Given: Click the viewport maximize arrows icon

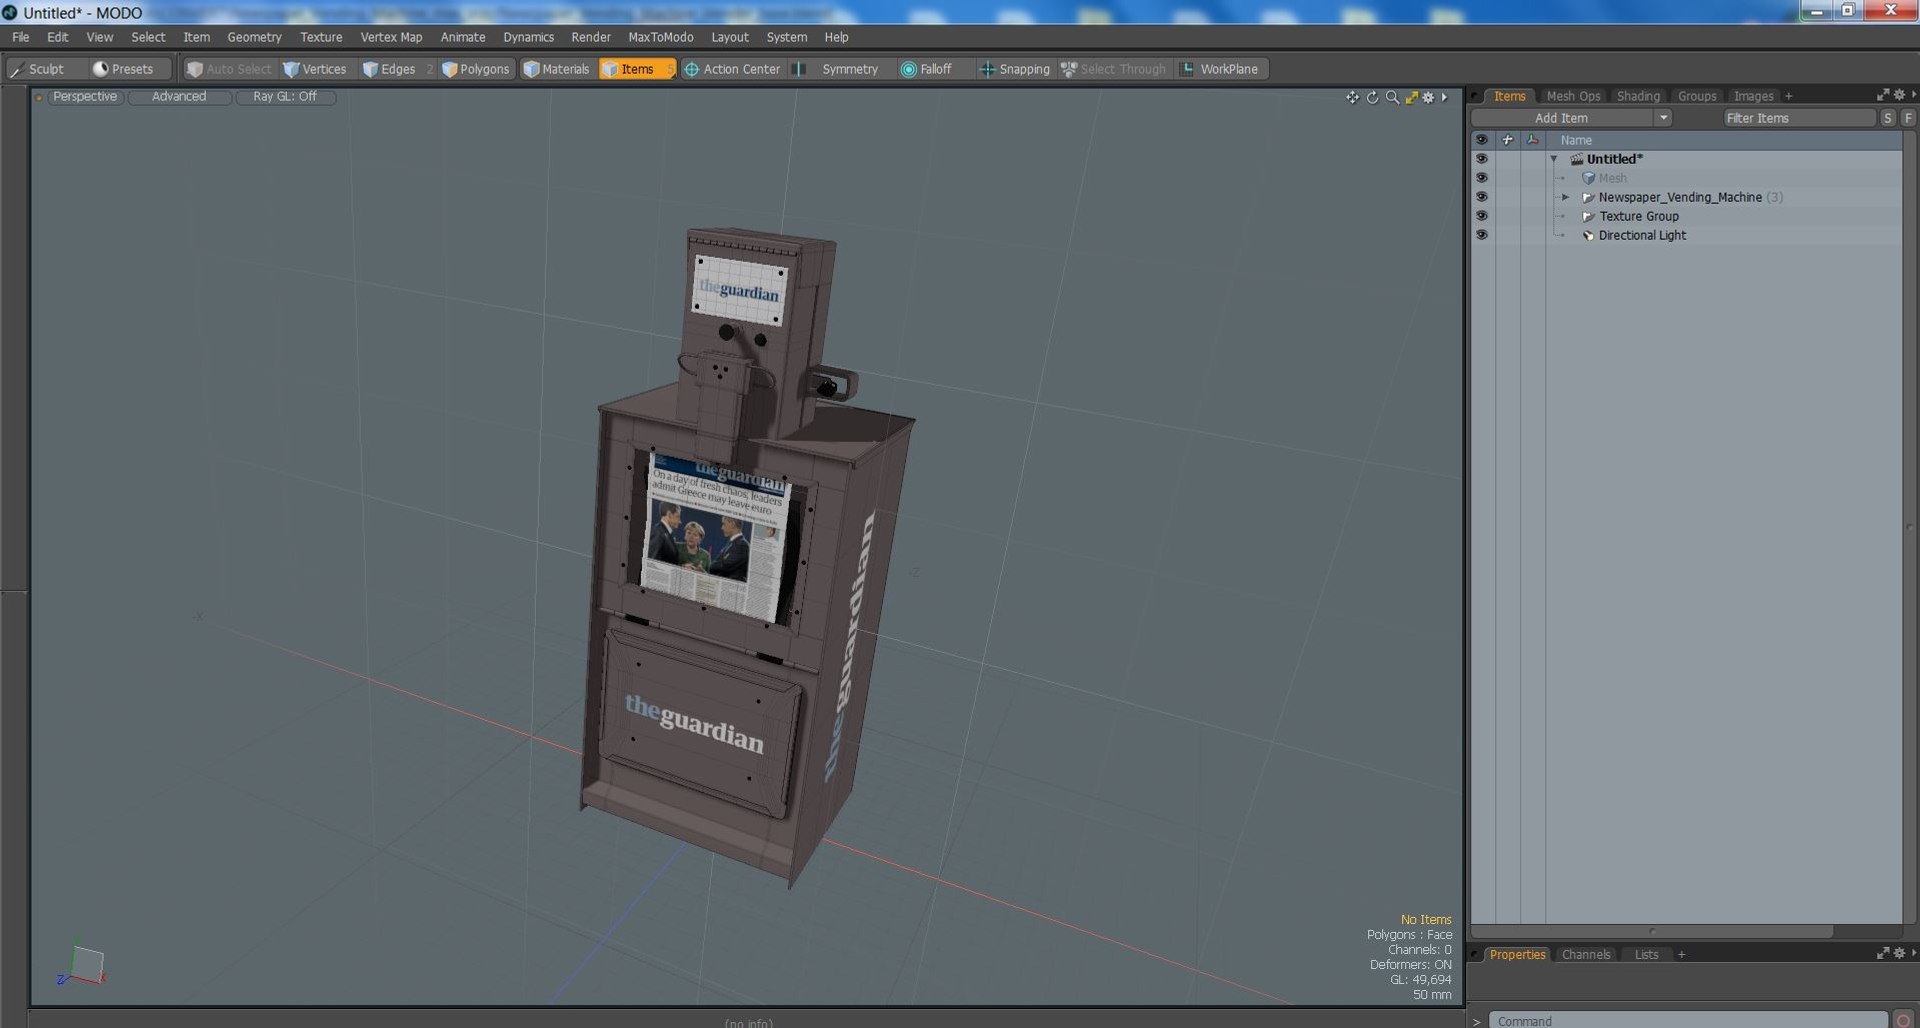Looking at the screenshot, I should 1411,97.
